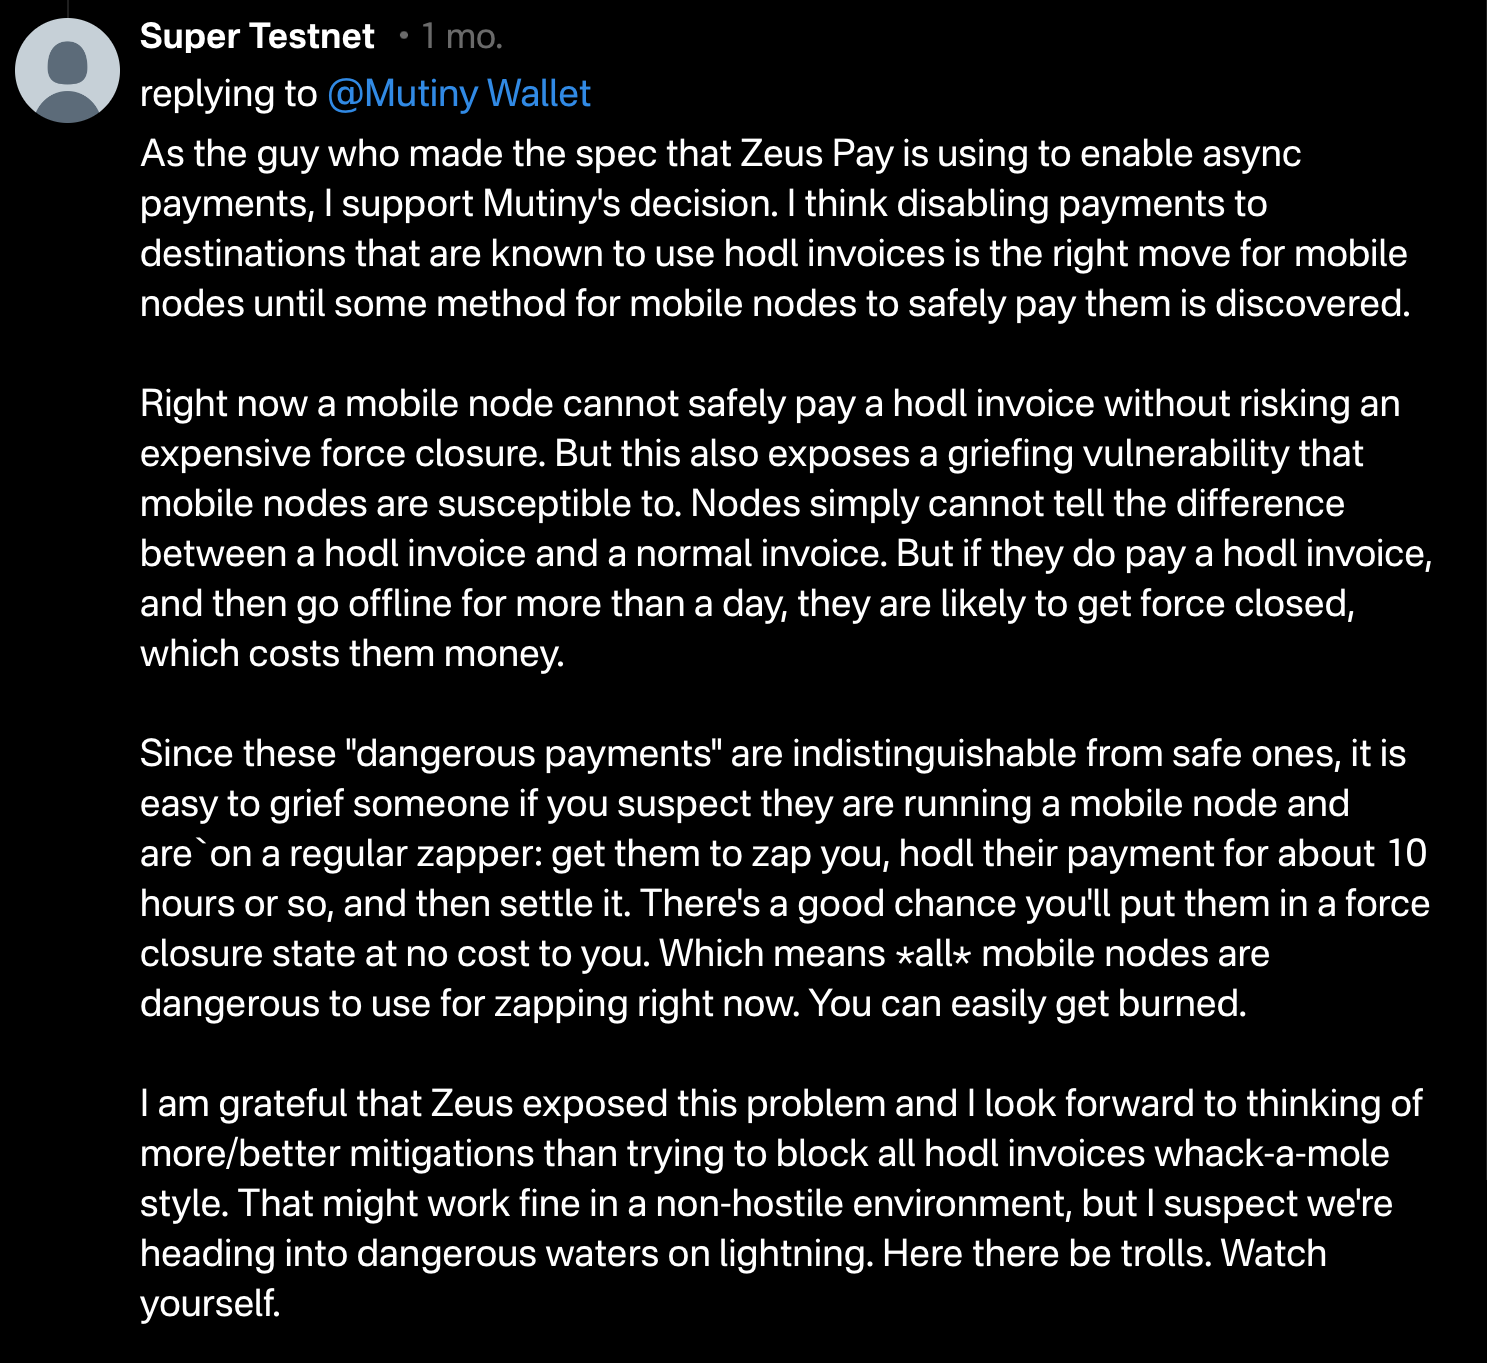Click the word "whack-a-mole" in last paragraph
Viewport: 1487px width, 1363px height.
pyautogui.click(x=1272, y=1154)
